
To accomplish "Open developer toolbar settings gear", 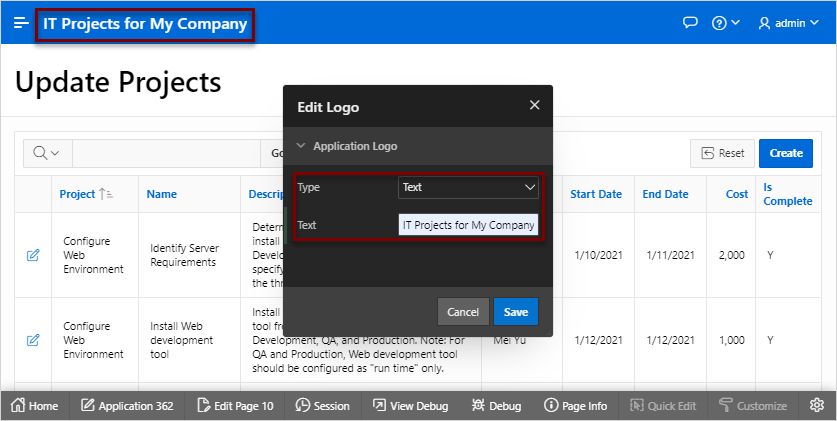I will click(817, 406).
